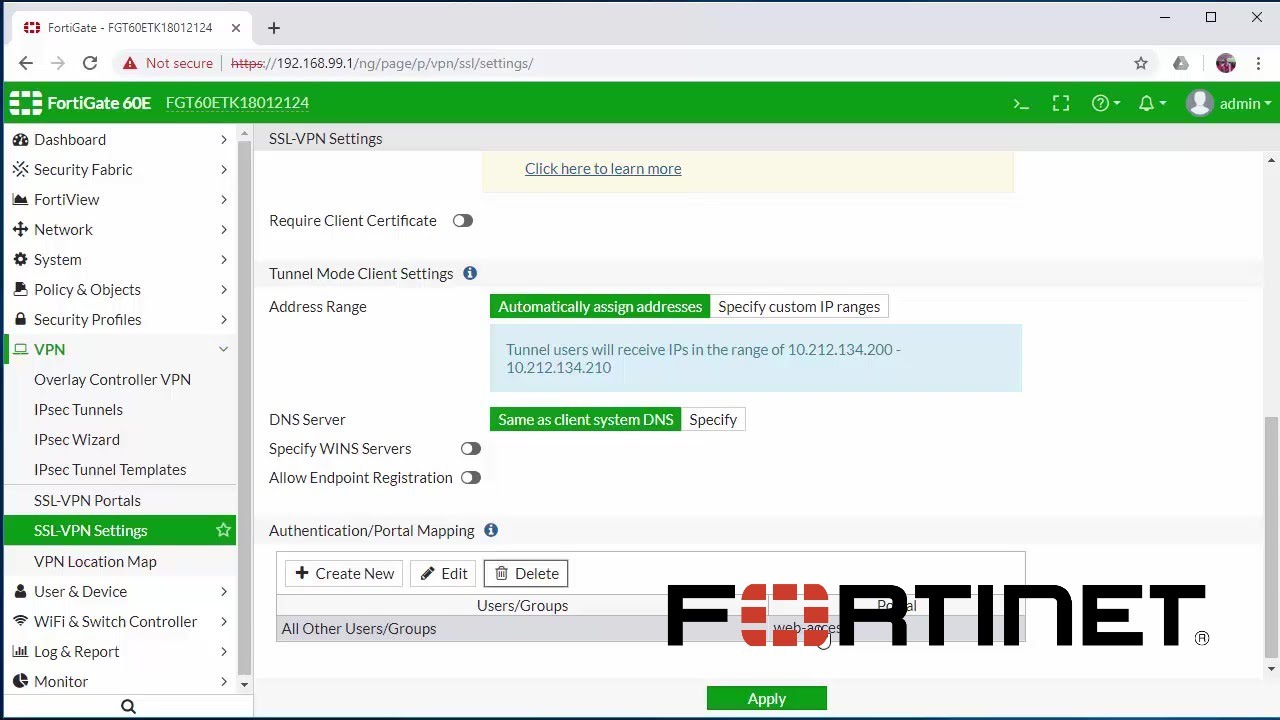The width and height of the screenshot is (1280, 720).
Task: Select Same as client system DNS
Action: tap(586, 420)
